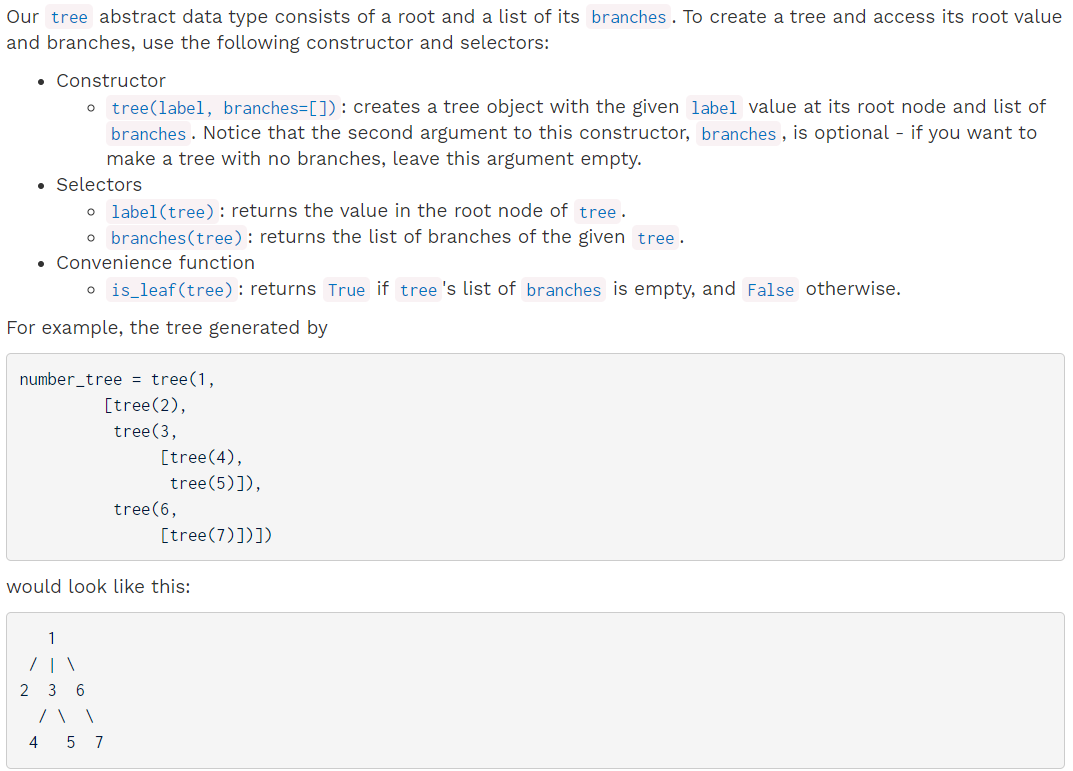The width and height of the screenshot is (1073, 771).
Task: Click 'branches' code word in first paragraph
Action: coord(628,17)
